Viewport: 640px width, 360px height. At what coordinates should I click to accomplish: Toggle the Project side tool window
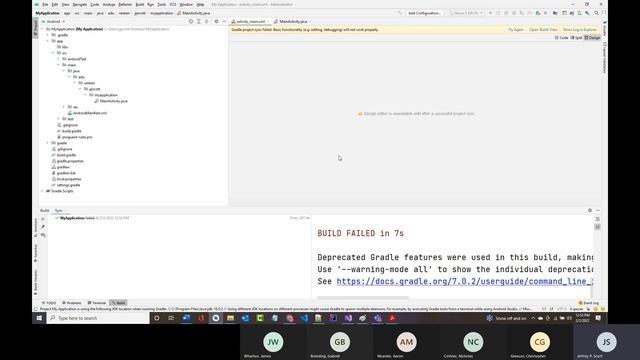point(35,28)
